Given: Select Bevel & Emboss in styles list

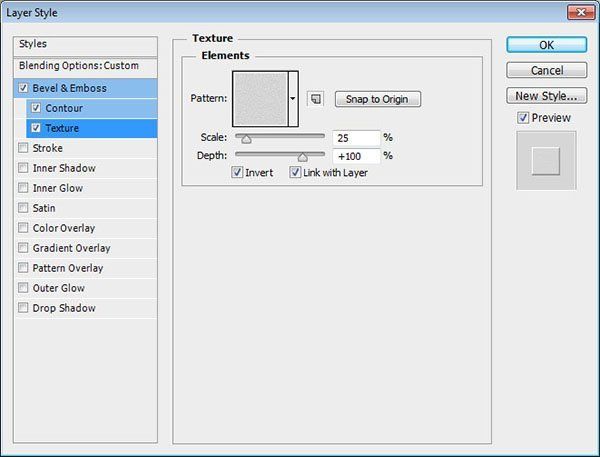Looking at the screenshot, I should click(68, 88).
